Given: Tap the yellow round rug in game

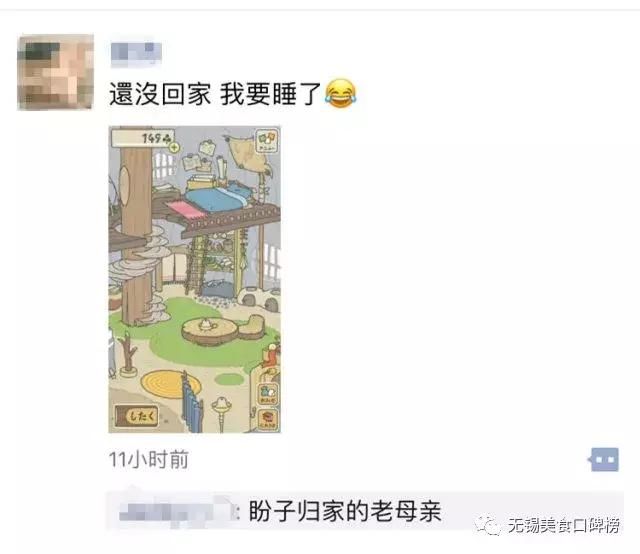Looking at the screenshot, I should pos(171,383).
